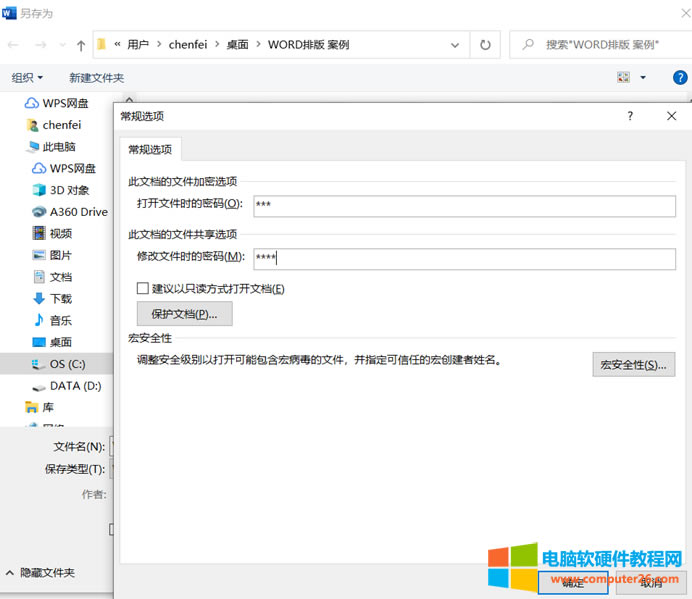The image size is (692, 599).
Task: Click the help question mark icon
Action: pyautogui.click(x=630, y=116)
